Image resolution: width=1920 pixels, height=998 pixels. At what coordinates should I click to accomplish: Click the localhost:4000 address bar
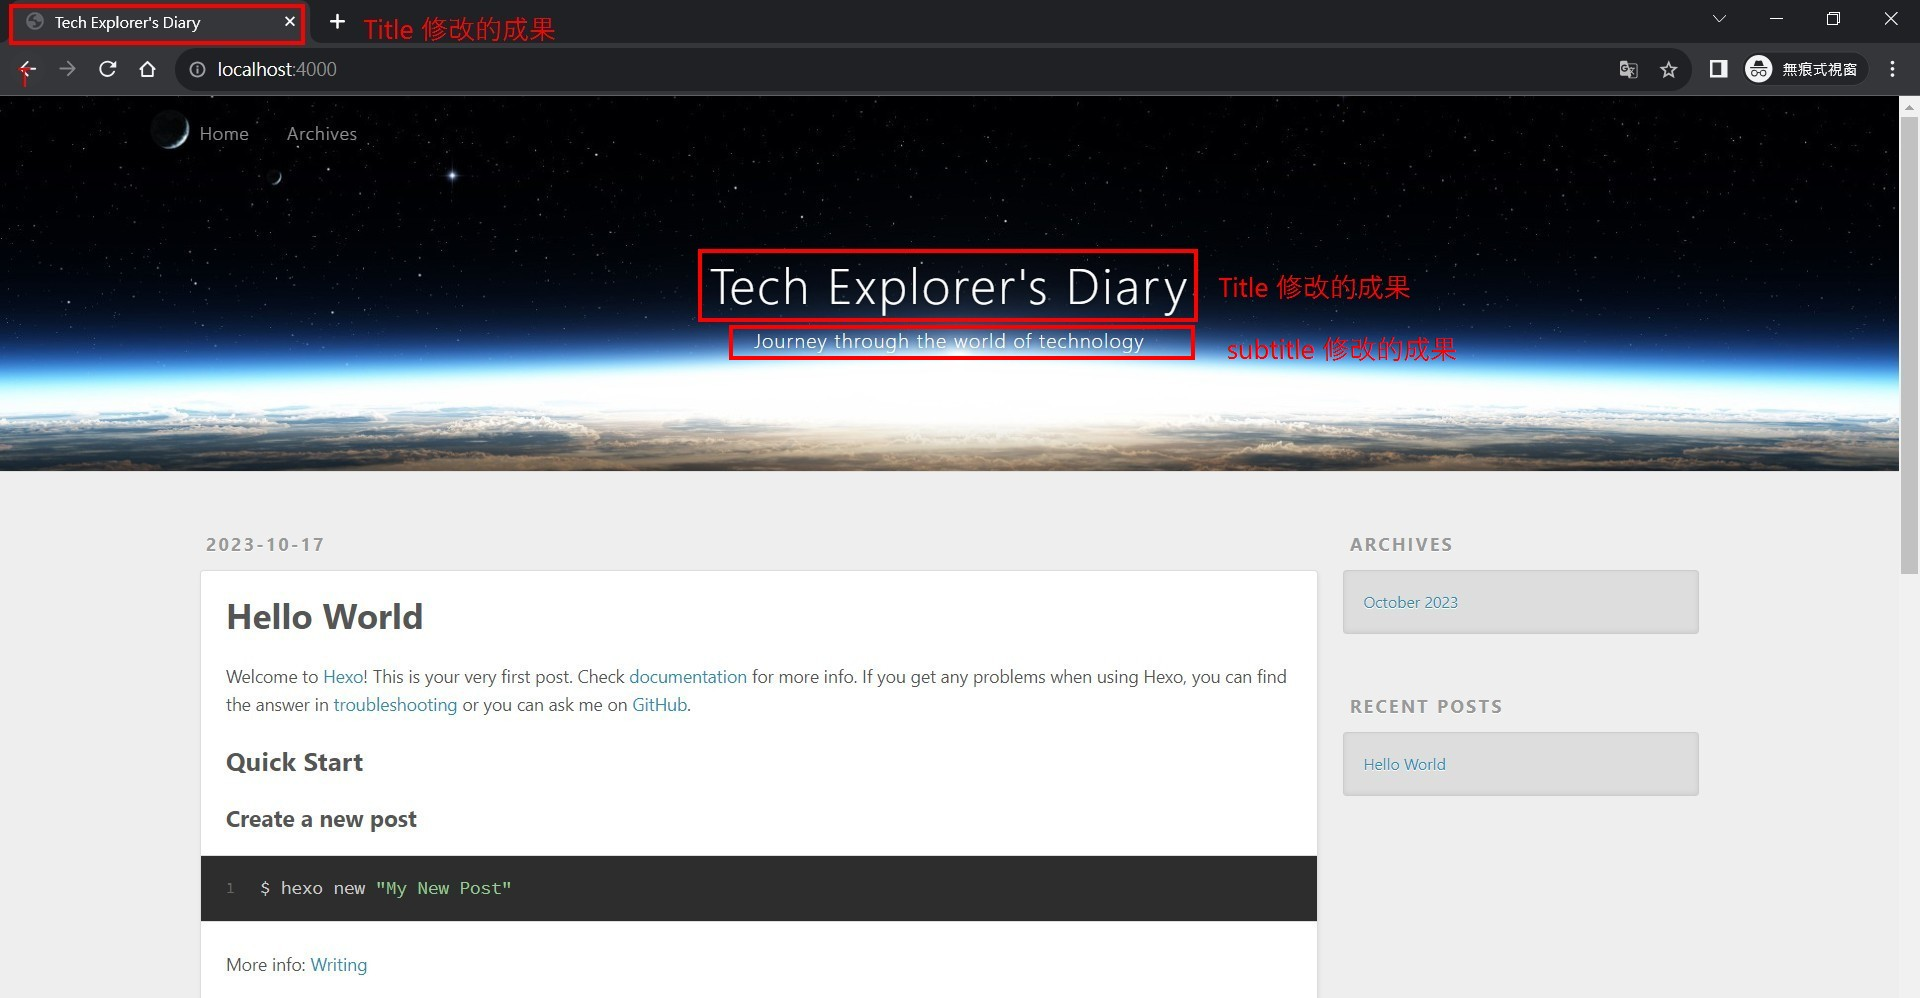[x=900, y=69]
